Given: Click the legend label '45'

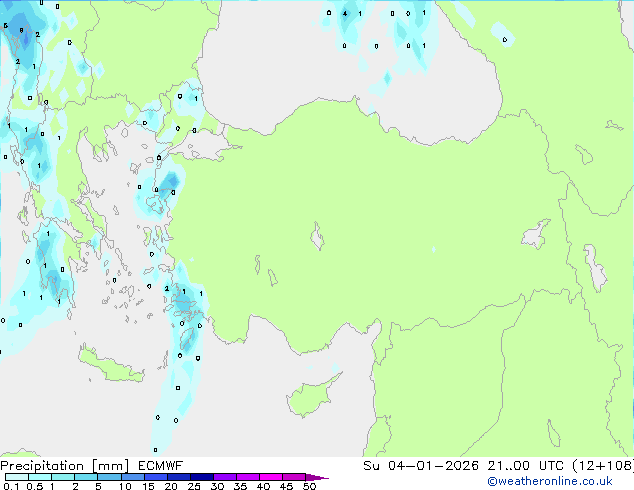Looking at the screenshot, I should coord(287,486).
